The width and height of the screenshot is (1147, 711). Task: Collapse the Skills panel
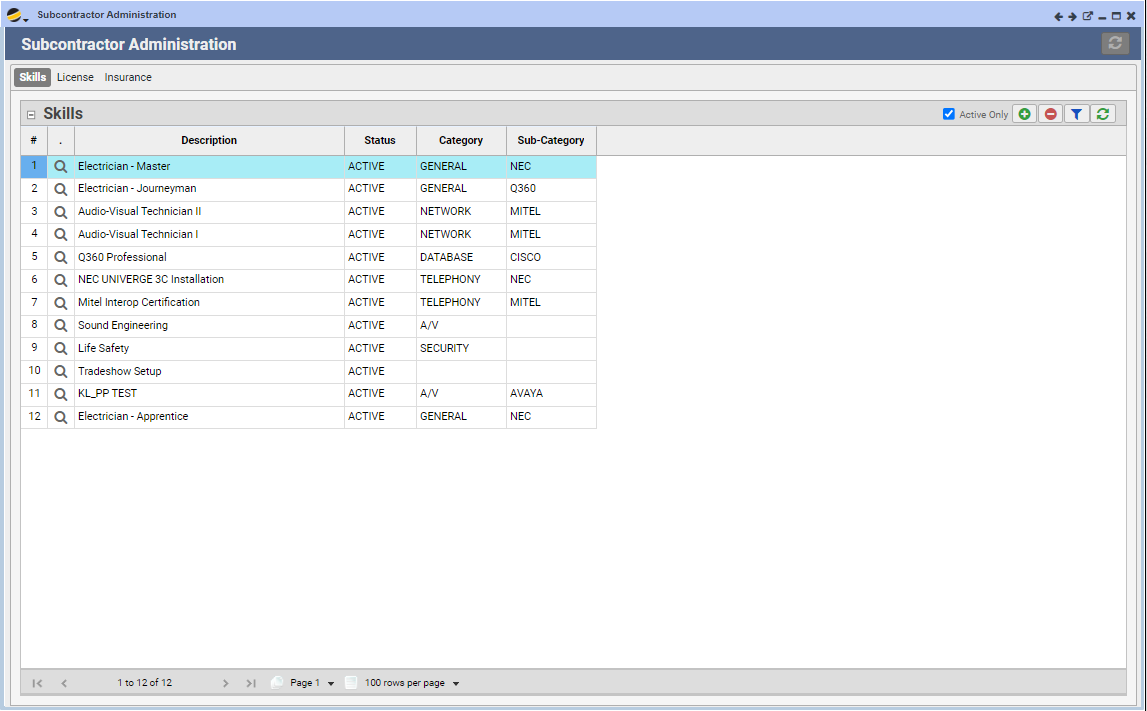click(31, 115)
